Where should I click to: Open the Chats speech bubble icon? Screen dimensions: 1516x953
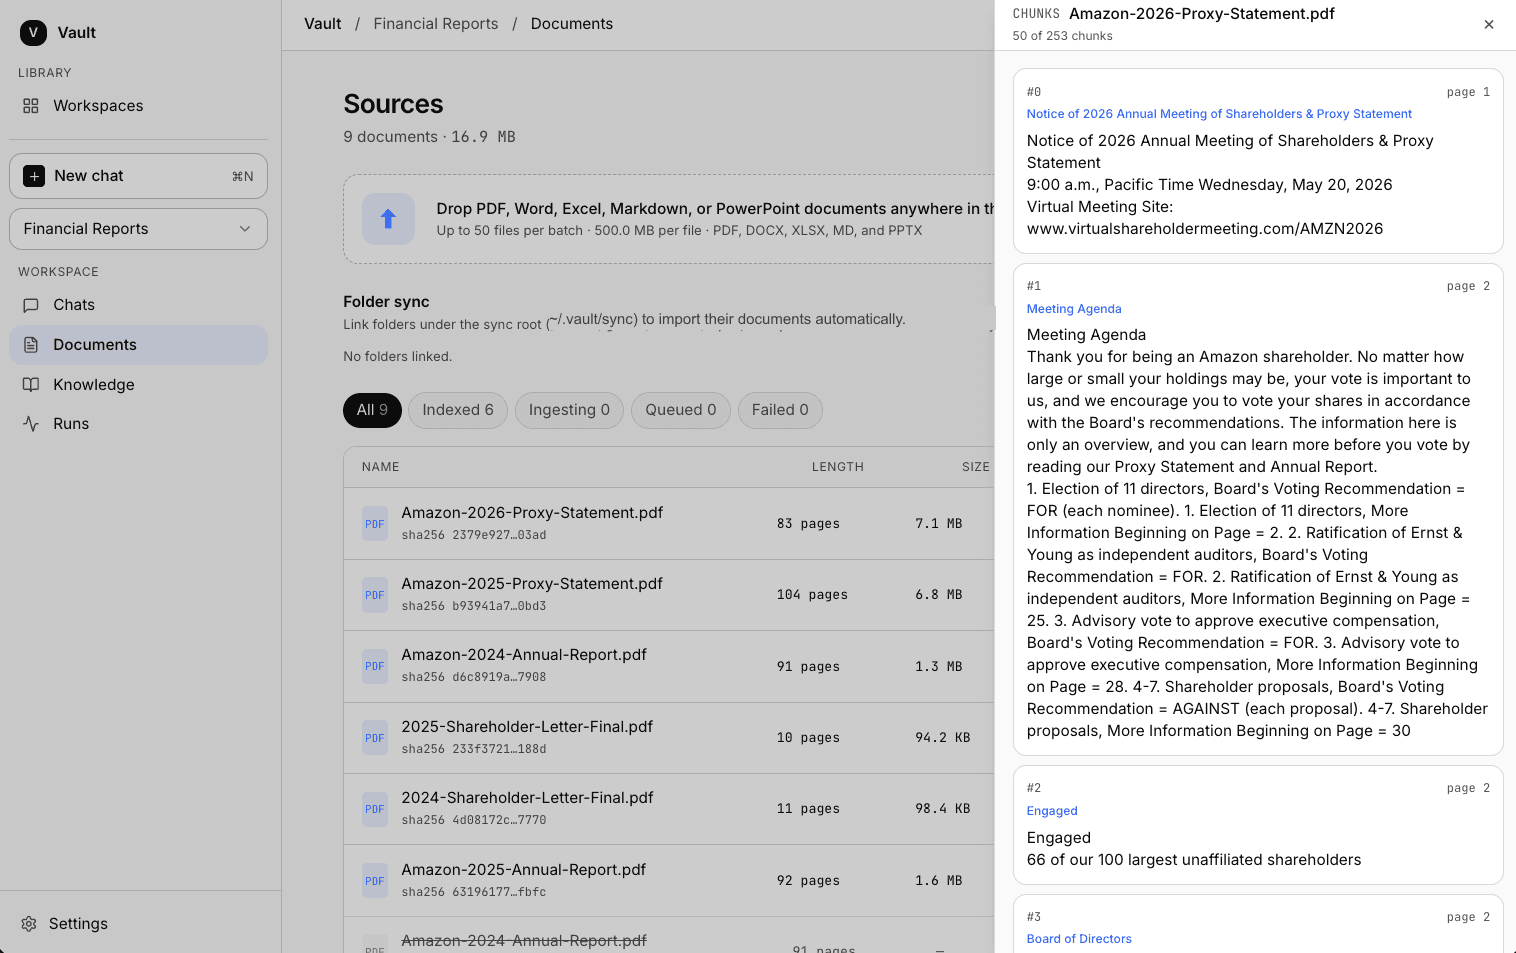pyautogui.click(x=31, y=305)
